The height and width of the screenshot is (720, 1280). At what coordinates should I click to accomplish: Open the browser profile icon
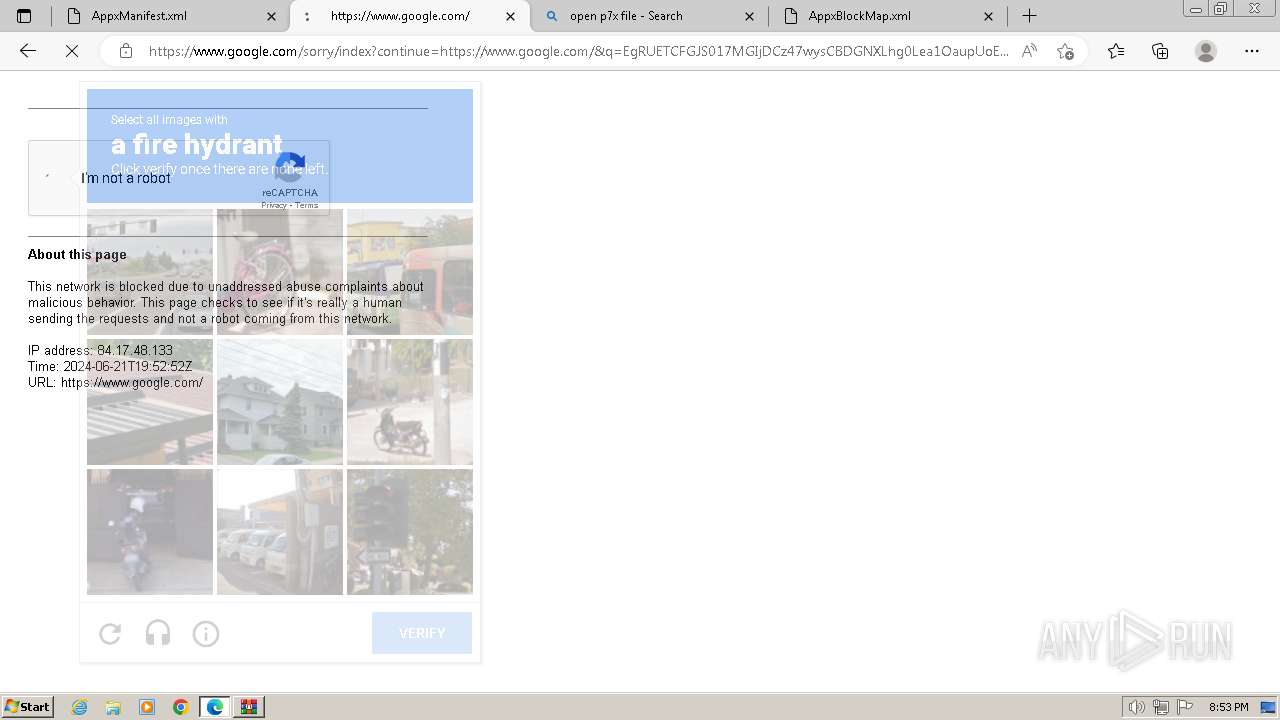click(1206, 51)
